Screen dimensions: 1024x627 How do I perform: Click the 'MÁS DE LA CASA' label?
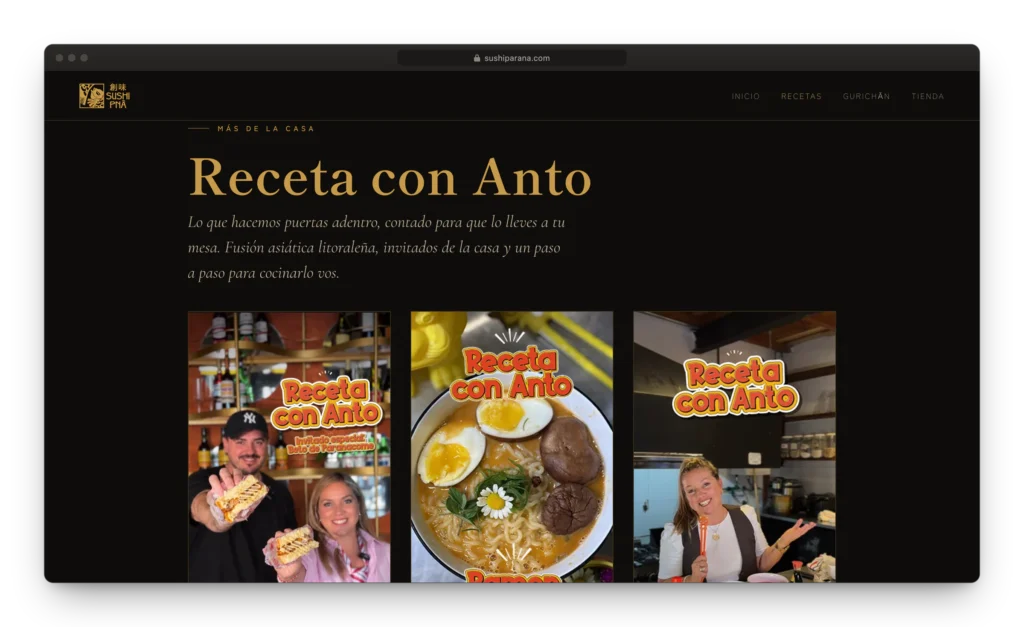266,129
